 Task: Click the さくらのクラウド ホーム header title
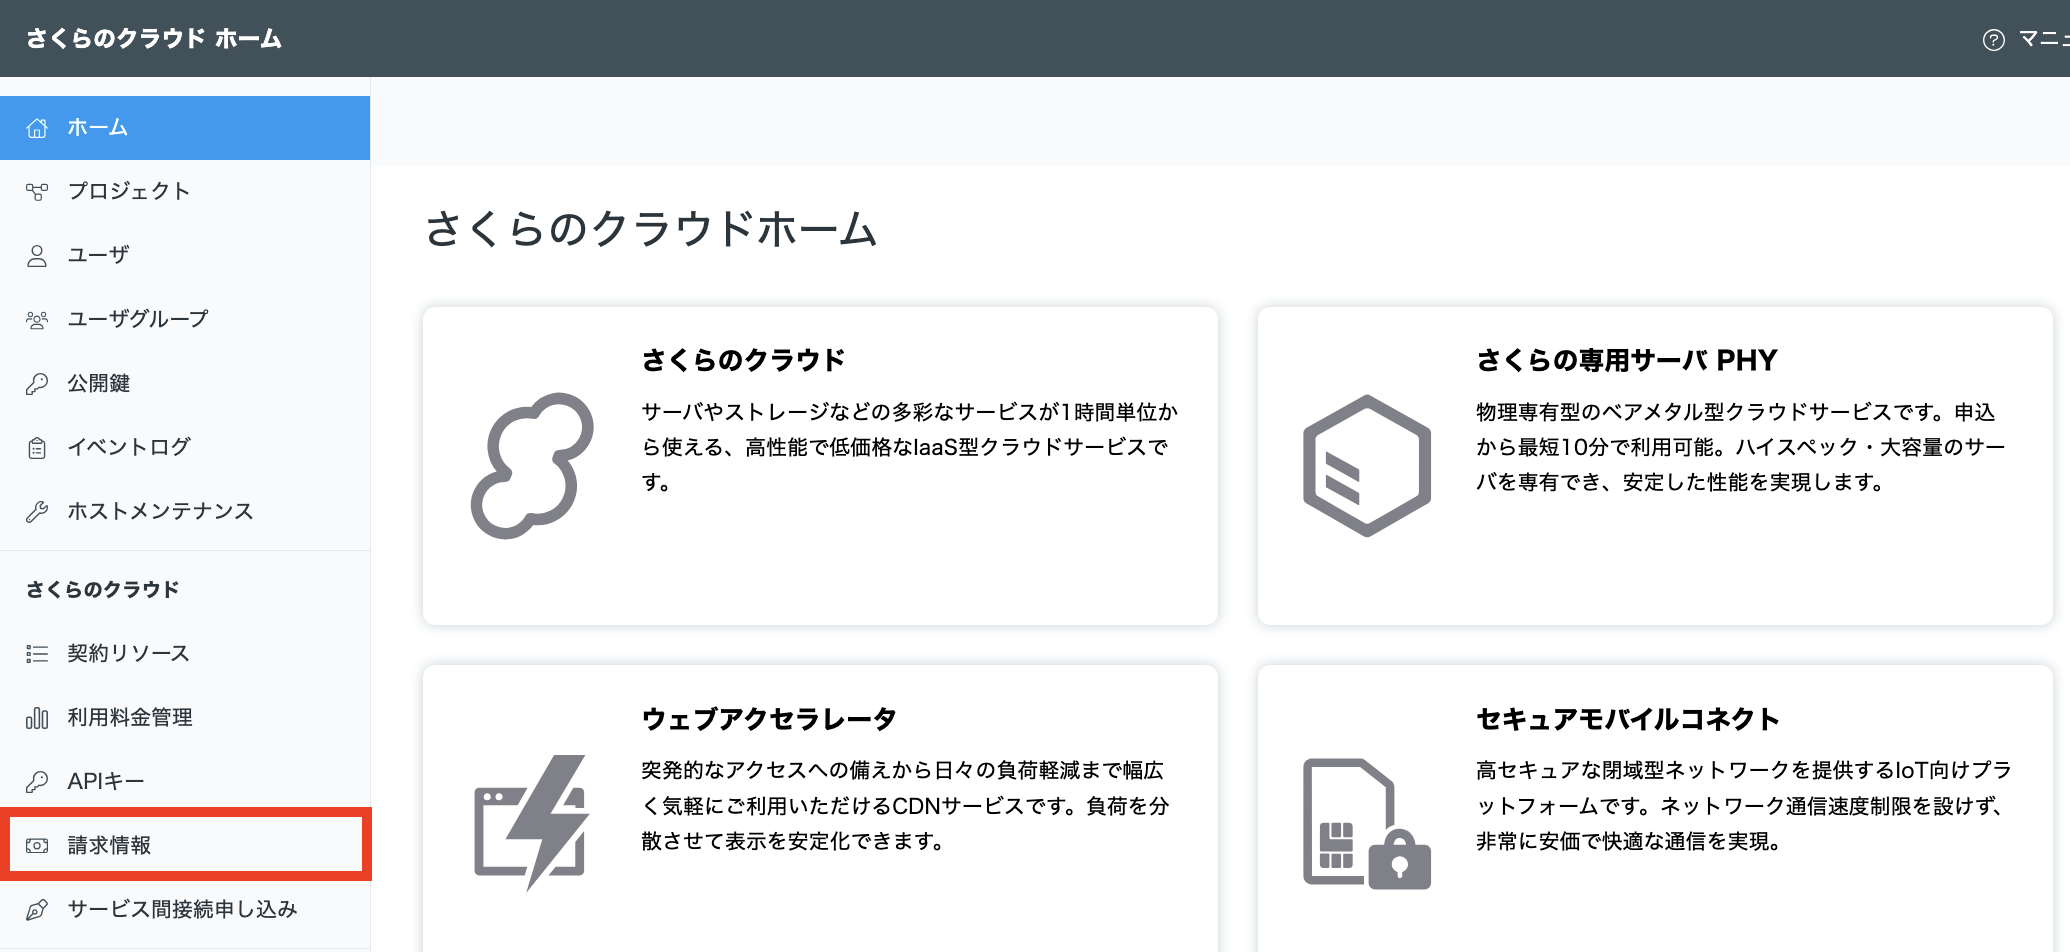click(154, 39)
